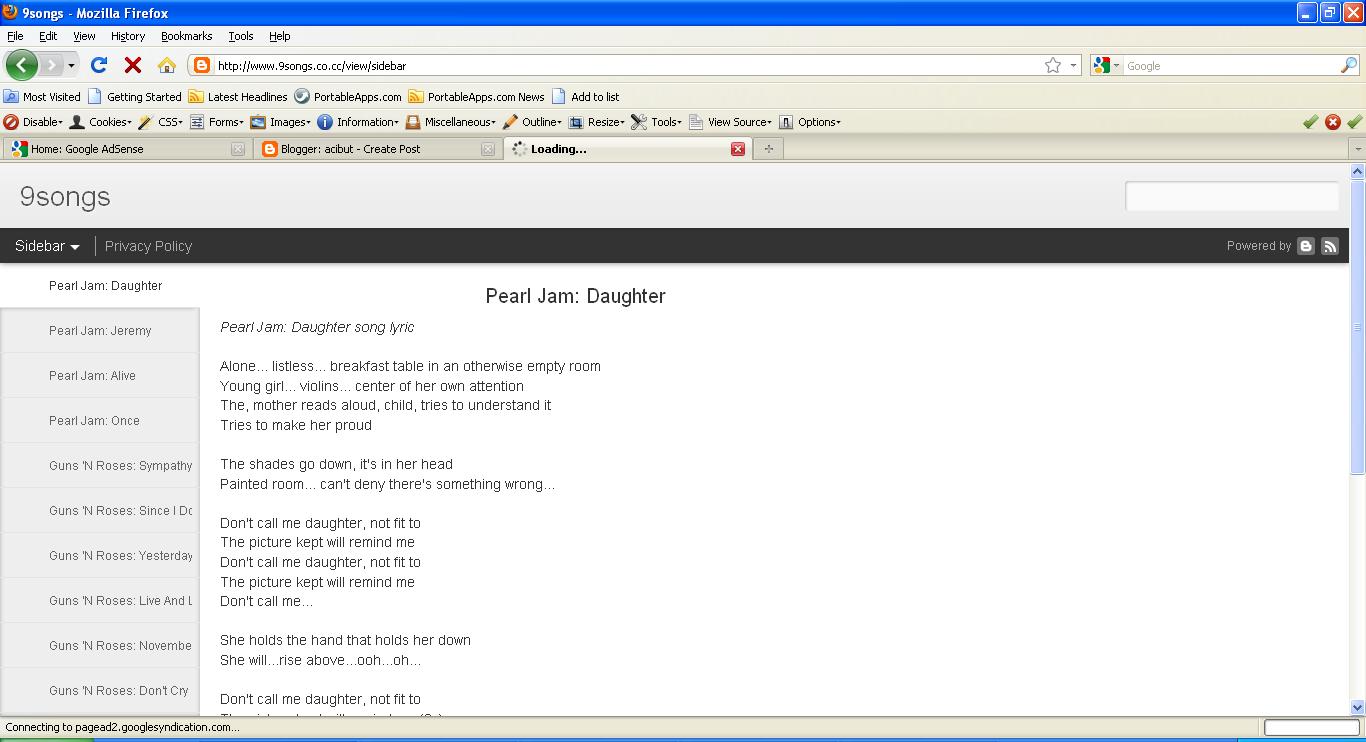Click the Pearl Jam: Daughter post title

click(x=575, y=296)
